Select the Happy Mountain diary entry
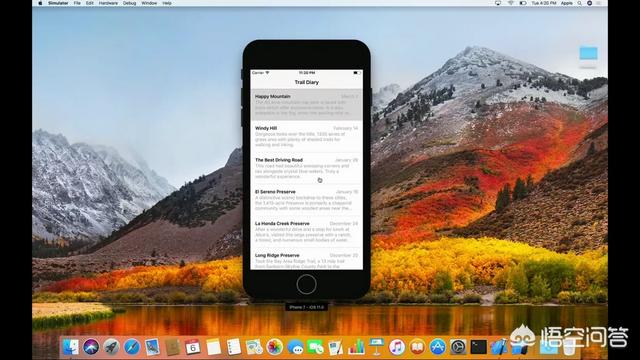The image size is (640, 360). (x=306, y=104)
